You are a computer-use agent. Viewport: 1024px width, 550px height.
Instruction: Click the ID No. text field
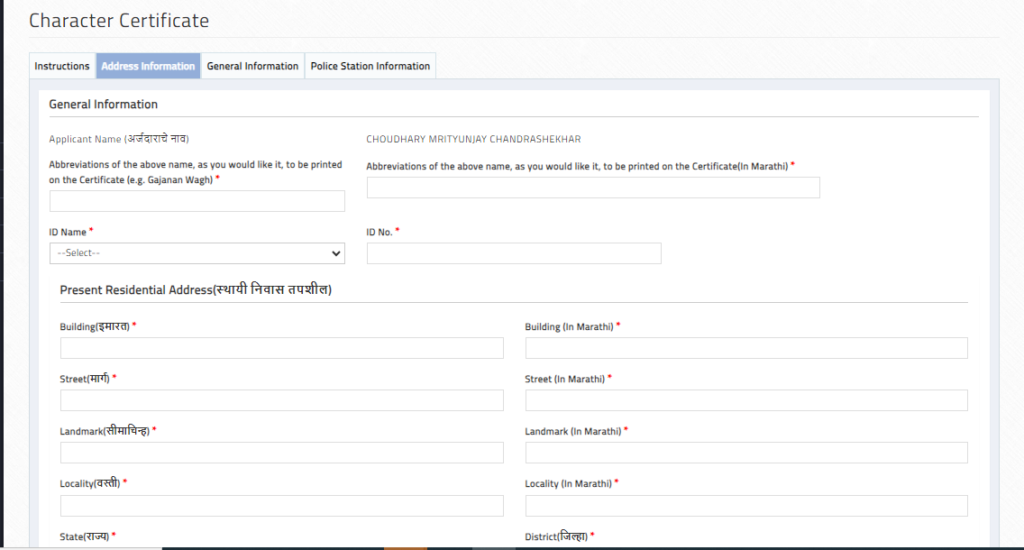pos(514,253)
